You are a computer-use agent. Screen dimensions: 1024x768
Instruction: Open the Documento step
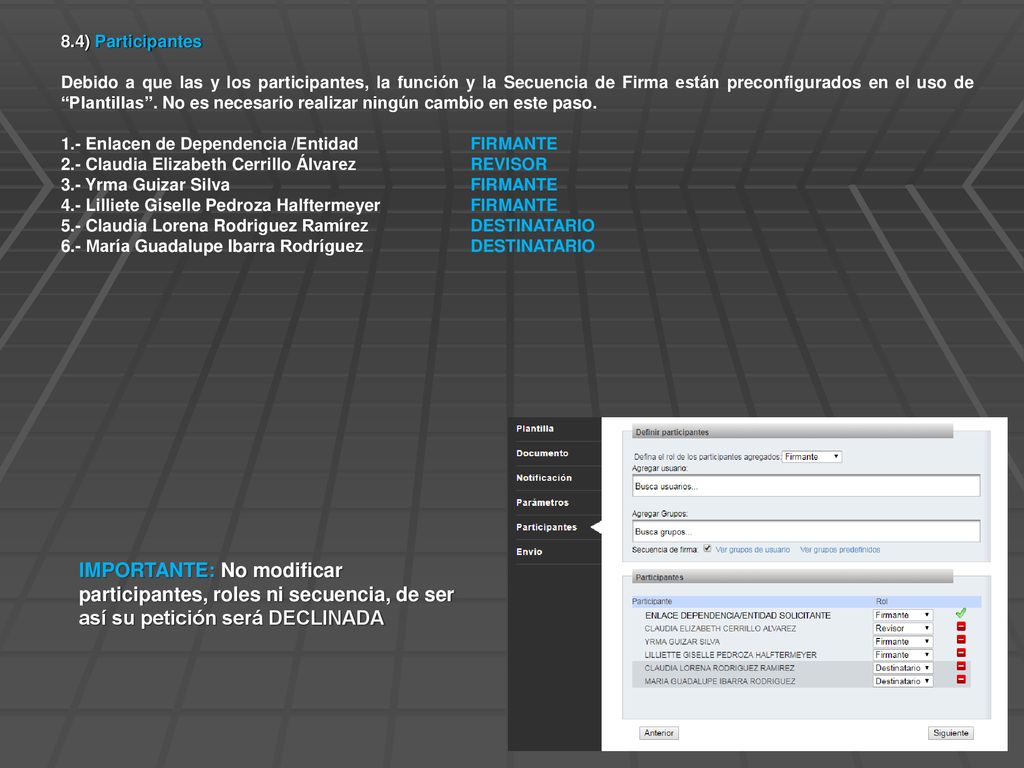click(542, 453)
